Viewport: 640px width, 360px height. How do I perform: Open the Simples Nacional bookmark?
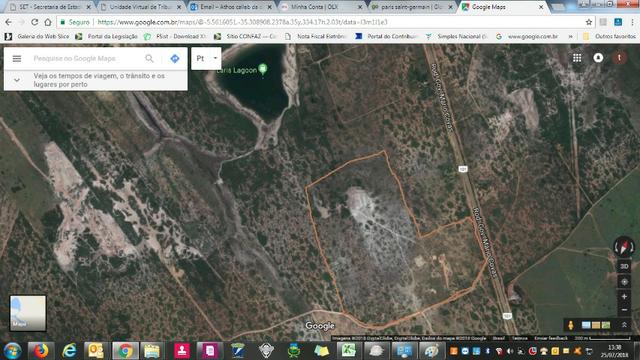[x=456, y=36]
